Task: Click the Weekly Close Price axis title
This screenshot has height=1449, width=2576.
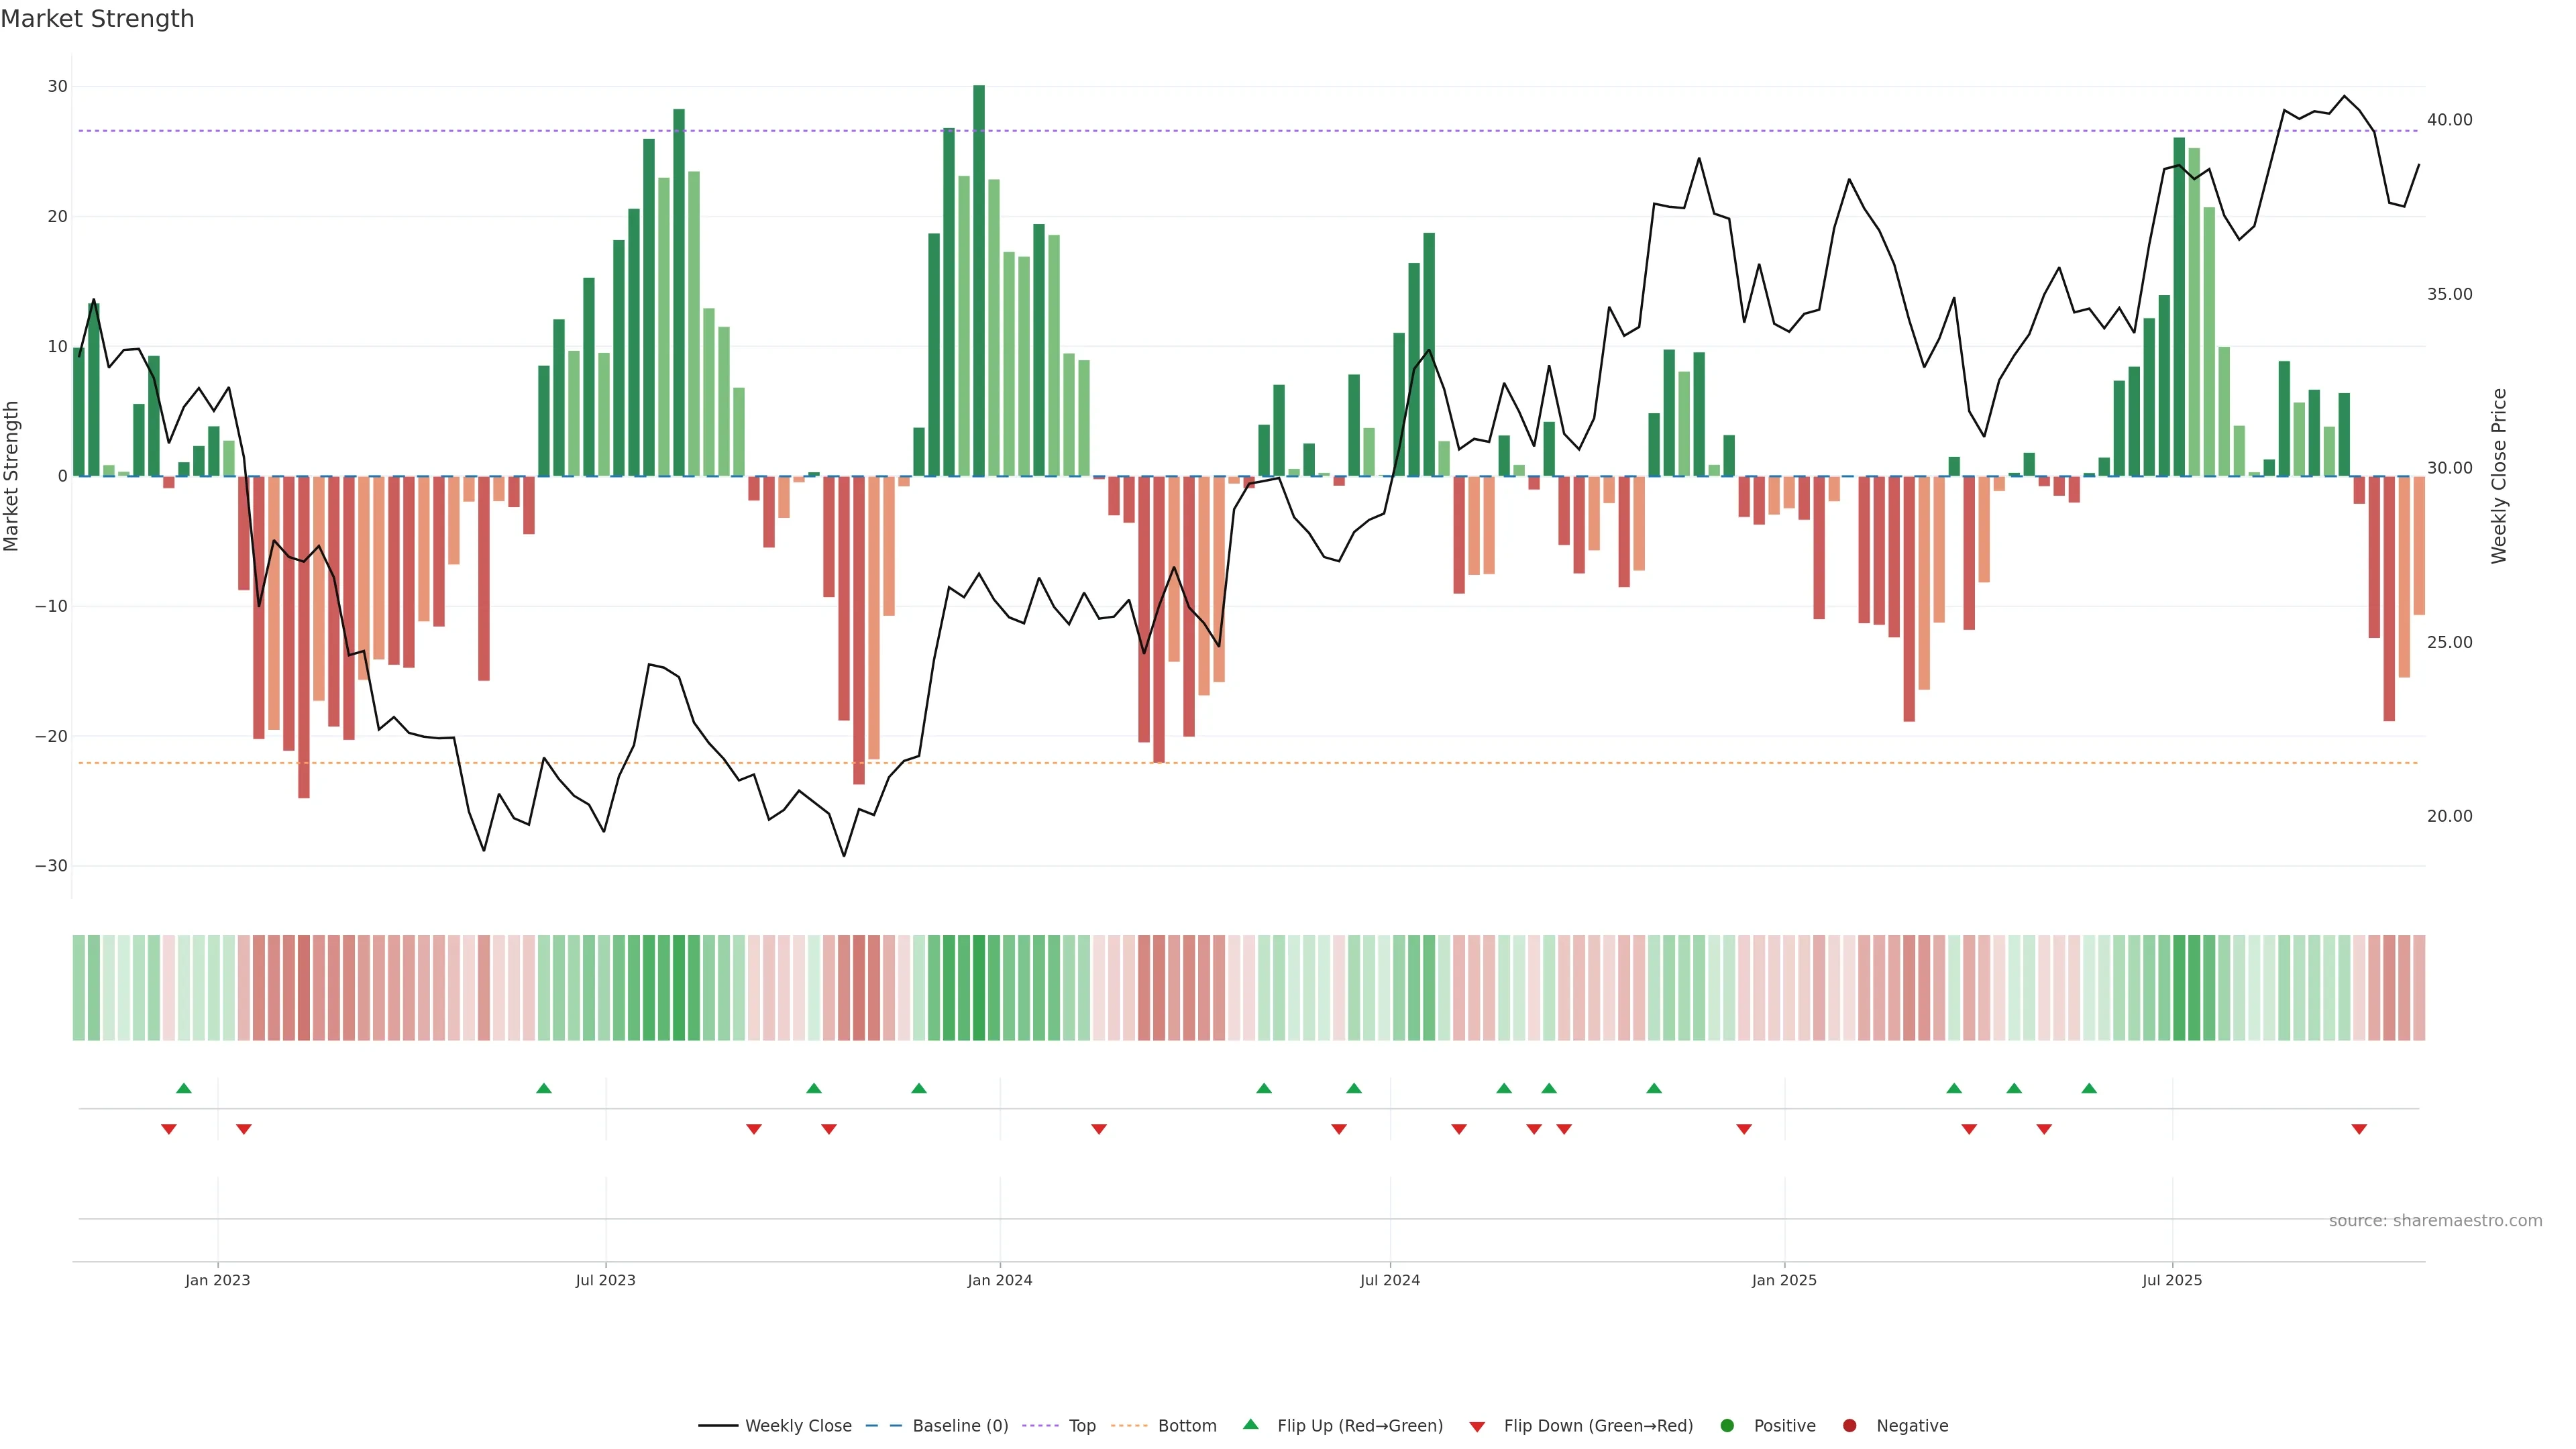Action: (2499, 476)
